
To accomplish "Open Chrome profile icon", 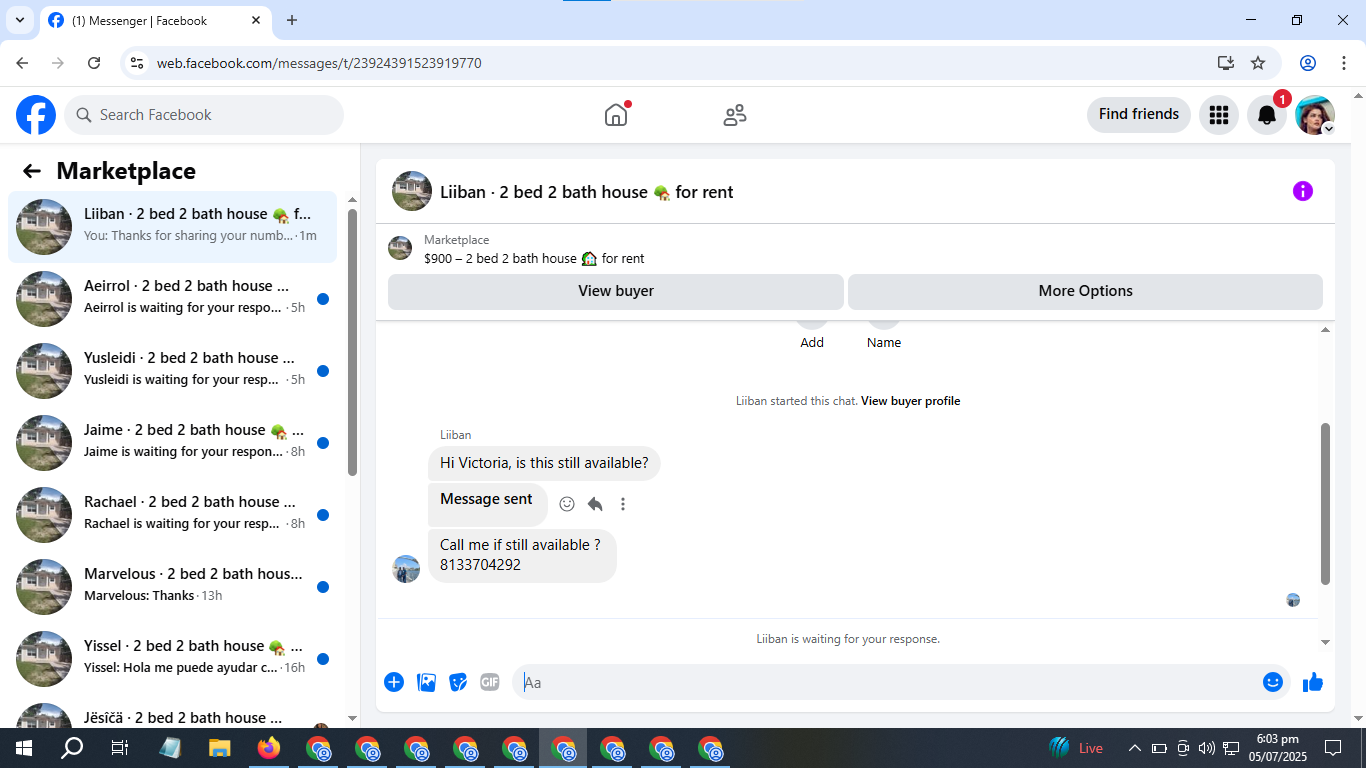I will (1308, 63).
